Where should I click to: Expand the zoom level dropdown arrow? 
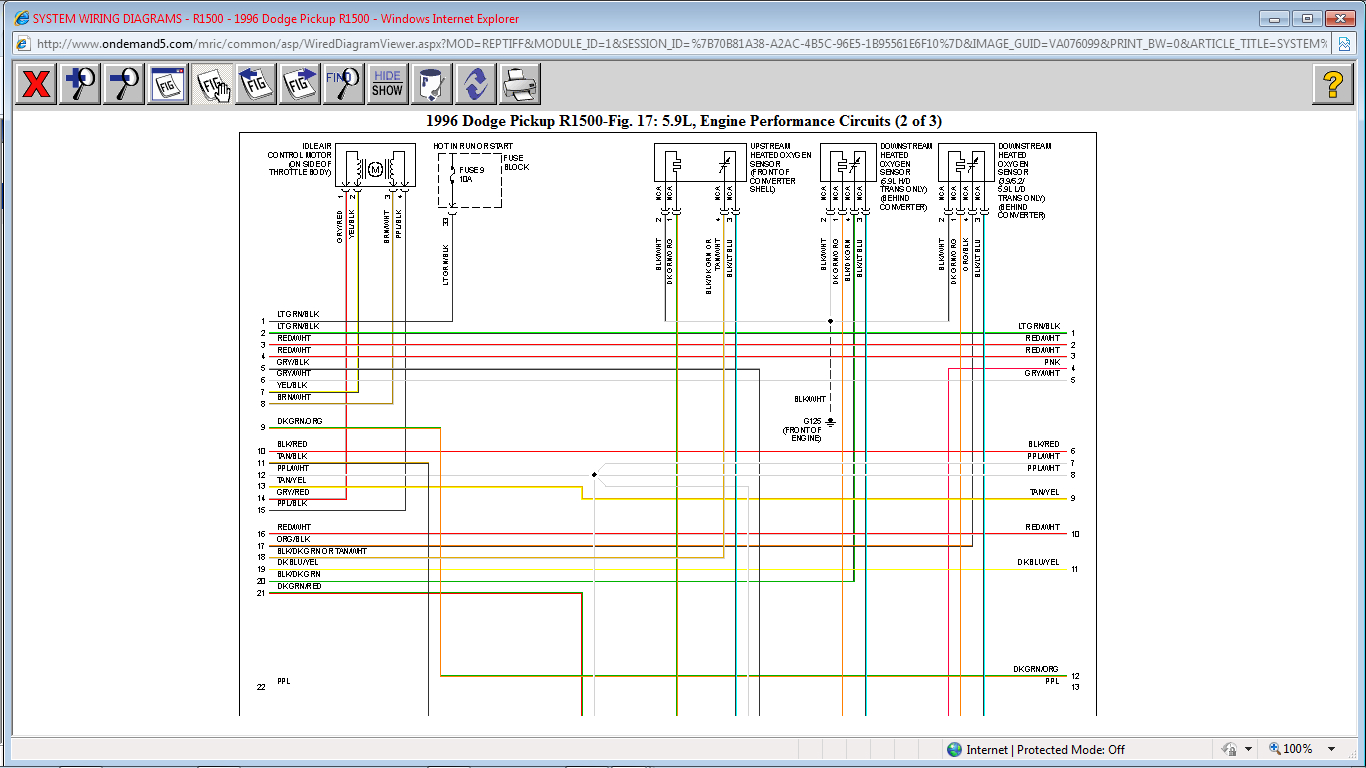pos(1331,749)
